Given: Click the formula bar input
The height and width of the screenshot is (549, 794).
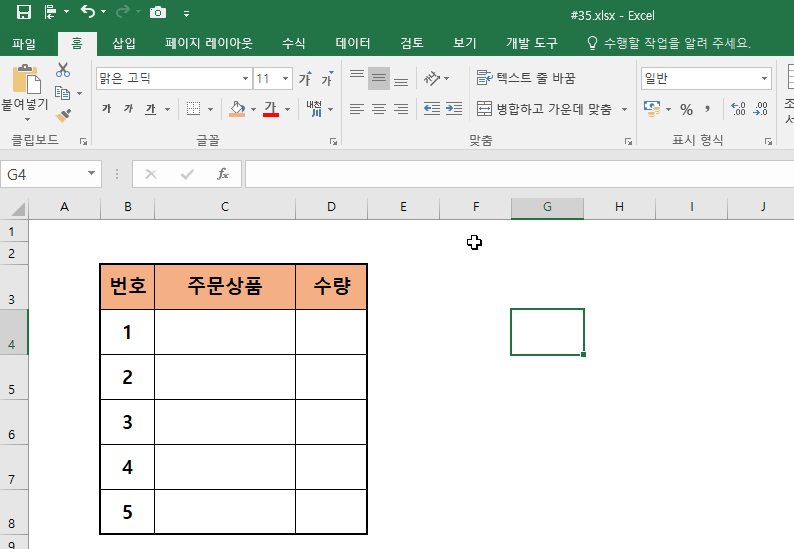Looking at the screenshot, I should click(520, 174).
